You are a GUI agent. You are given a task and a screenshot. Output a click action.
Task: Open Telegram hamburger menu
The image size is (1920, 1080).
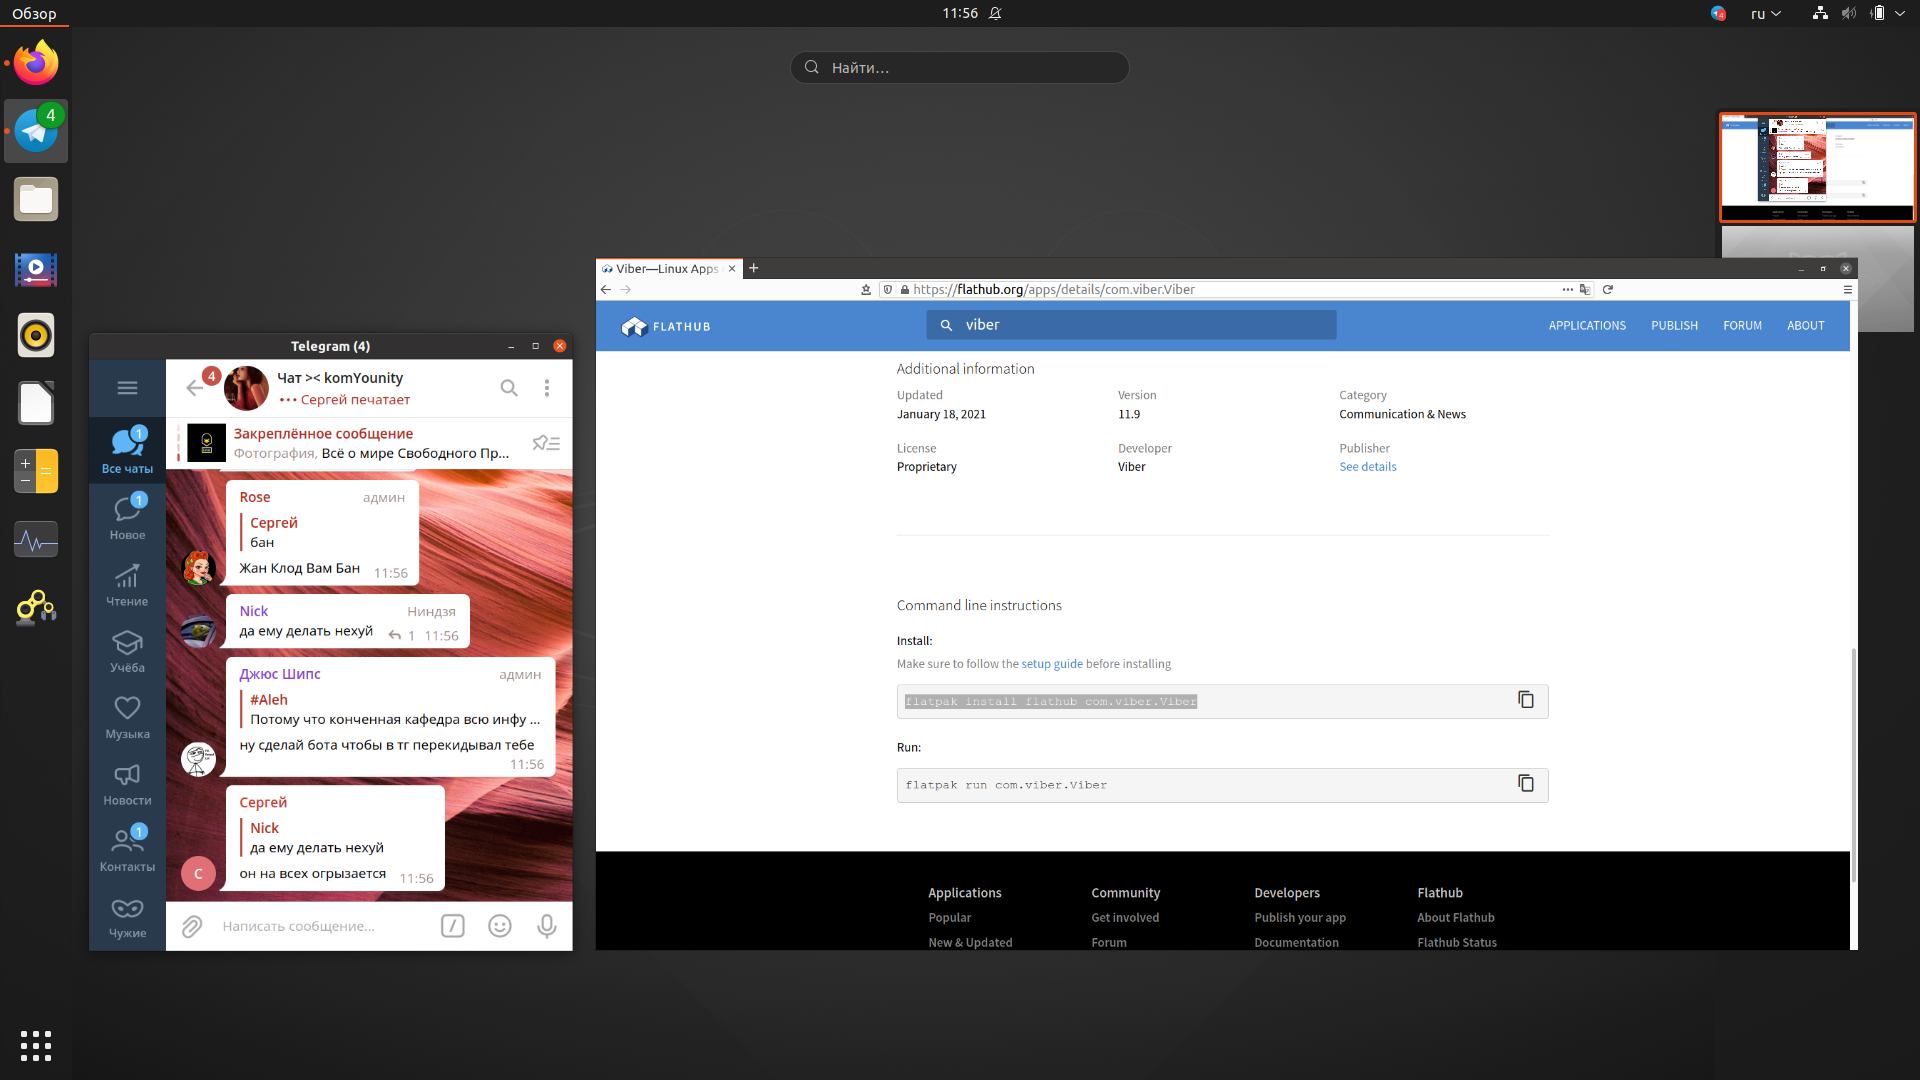coord(127,388)
